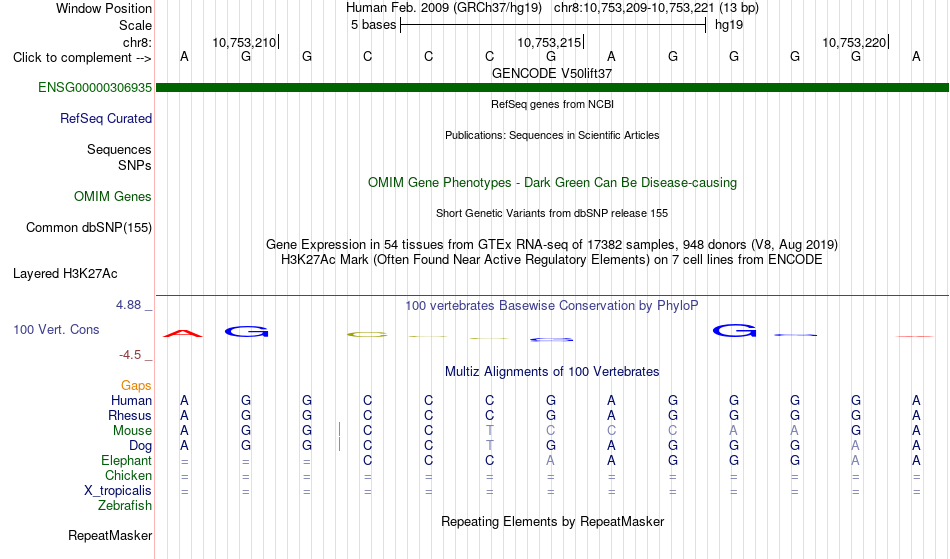Viewport: 950px width, 559px height.
Task: Open the RefSeq Curated track label
Action: 106,119
